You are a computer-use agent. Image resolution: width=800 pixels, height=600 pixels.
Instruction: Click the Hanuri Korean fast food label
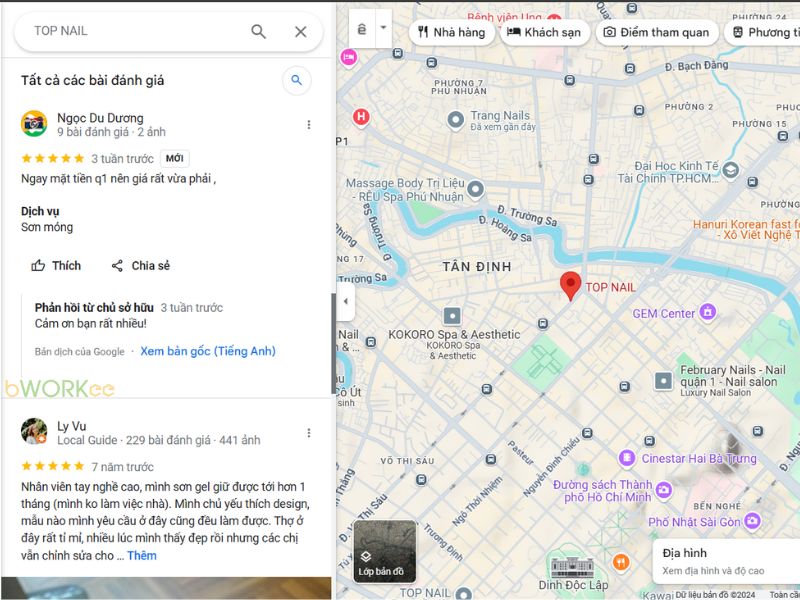point(746,230)
